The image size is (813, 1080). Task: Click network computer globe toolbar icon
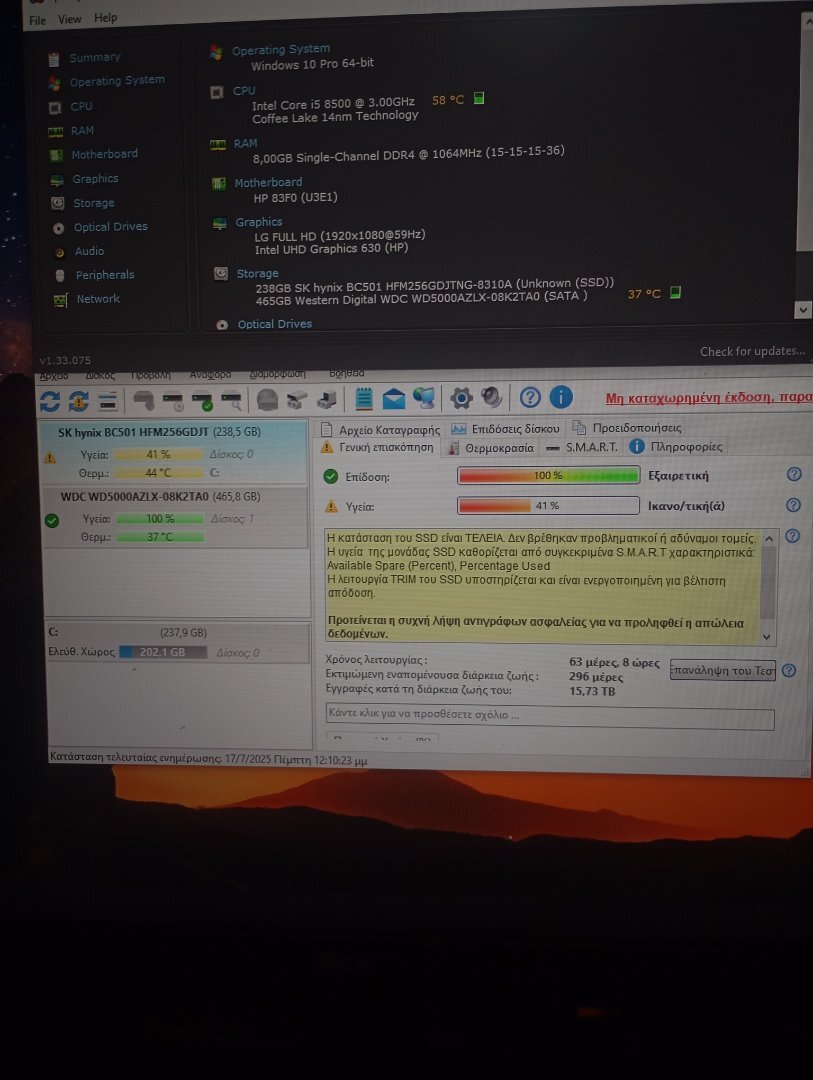click(424, 397)
